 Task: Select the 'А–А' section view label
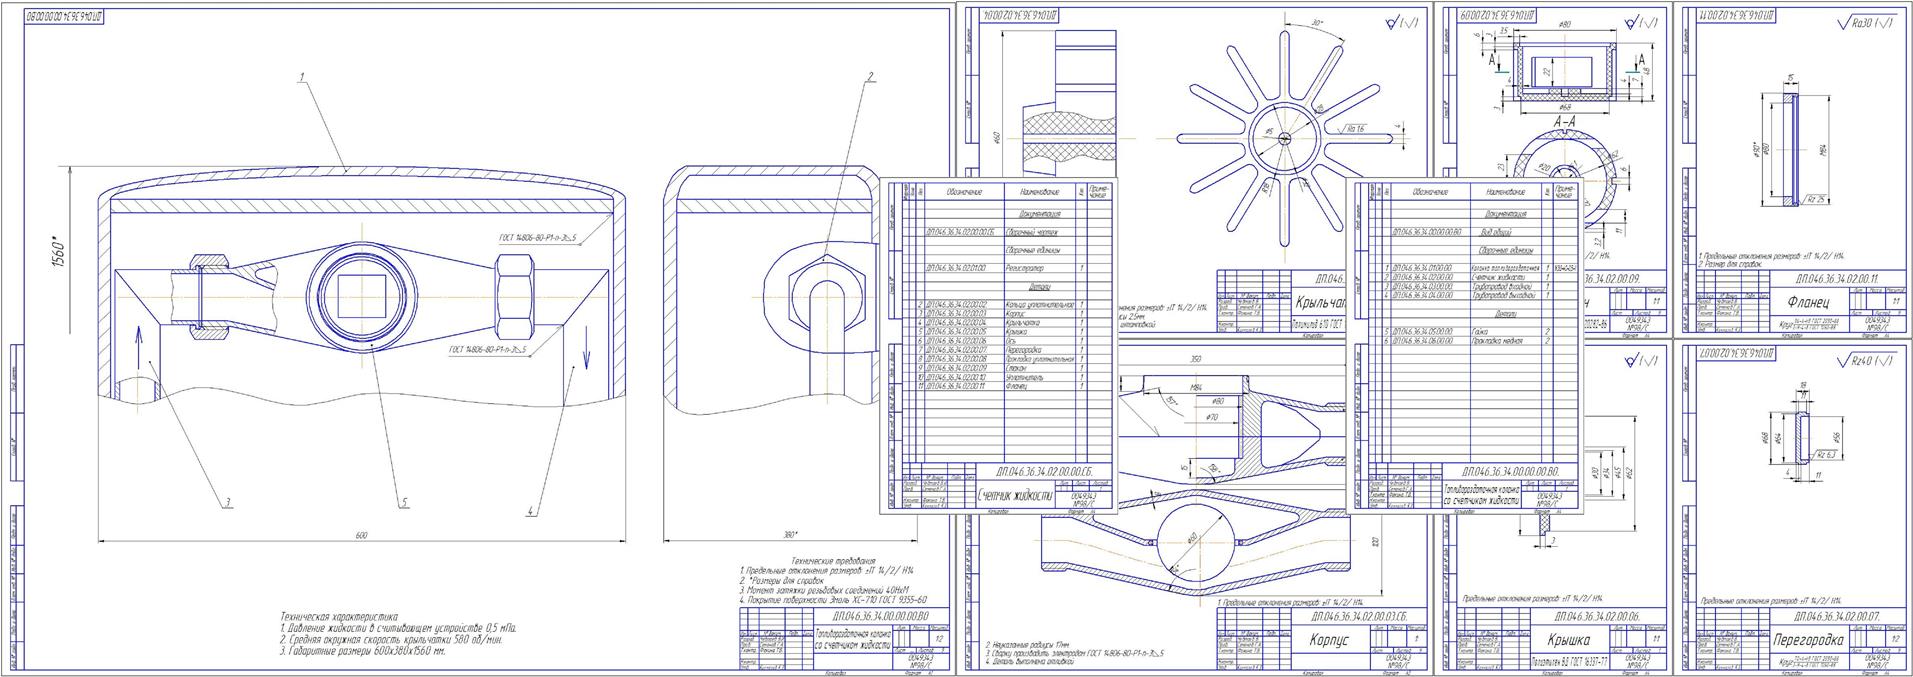click(x=1565, y=122)
